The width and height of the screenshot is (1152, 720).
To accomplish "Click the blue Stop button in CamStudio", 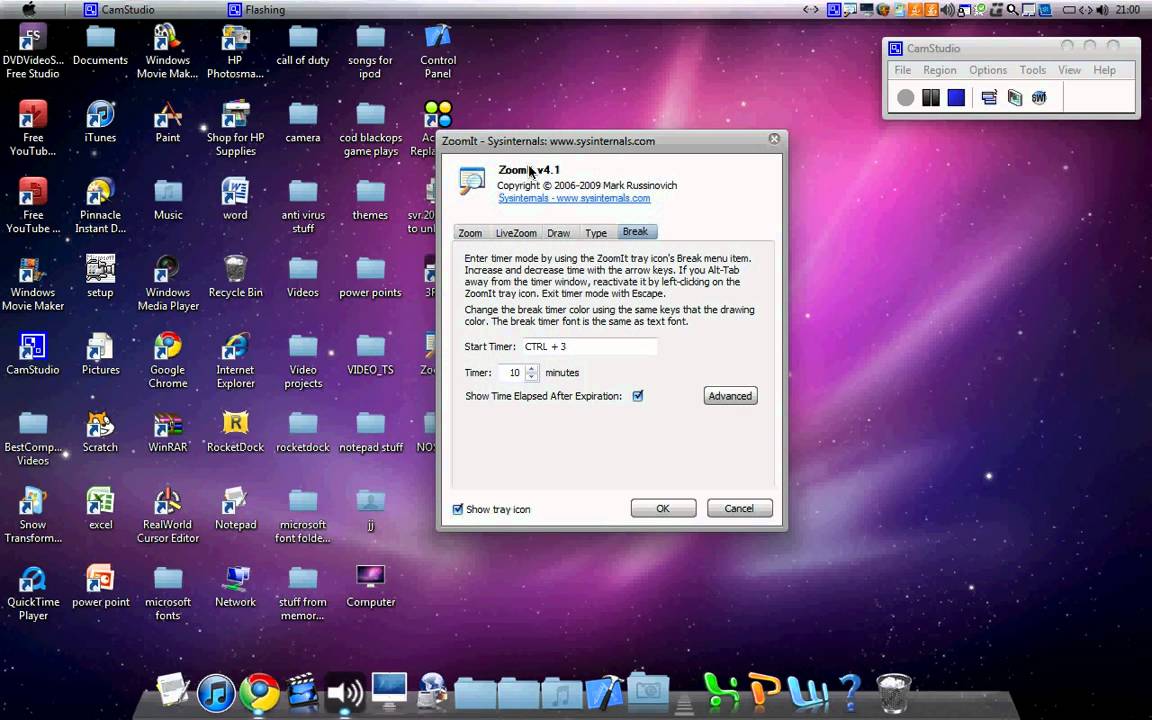I will (x=956, y=97).
